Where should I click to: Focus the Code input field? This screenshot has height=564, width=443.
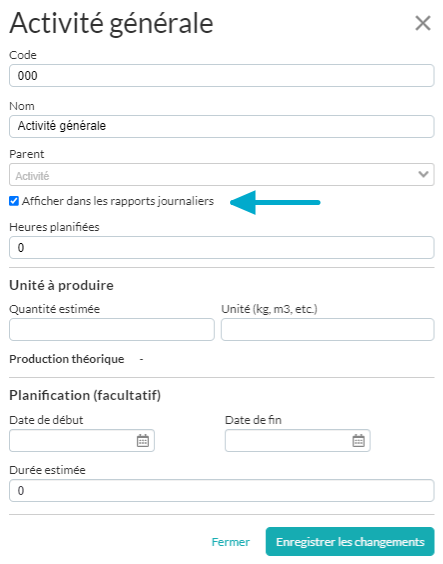(222, 76)
